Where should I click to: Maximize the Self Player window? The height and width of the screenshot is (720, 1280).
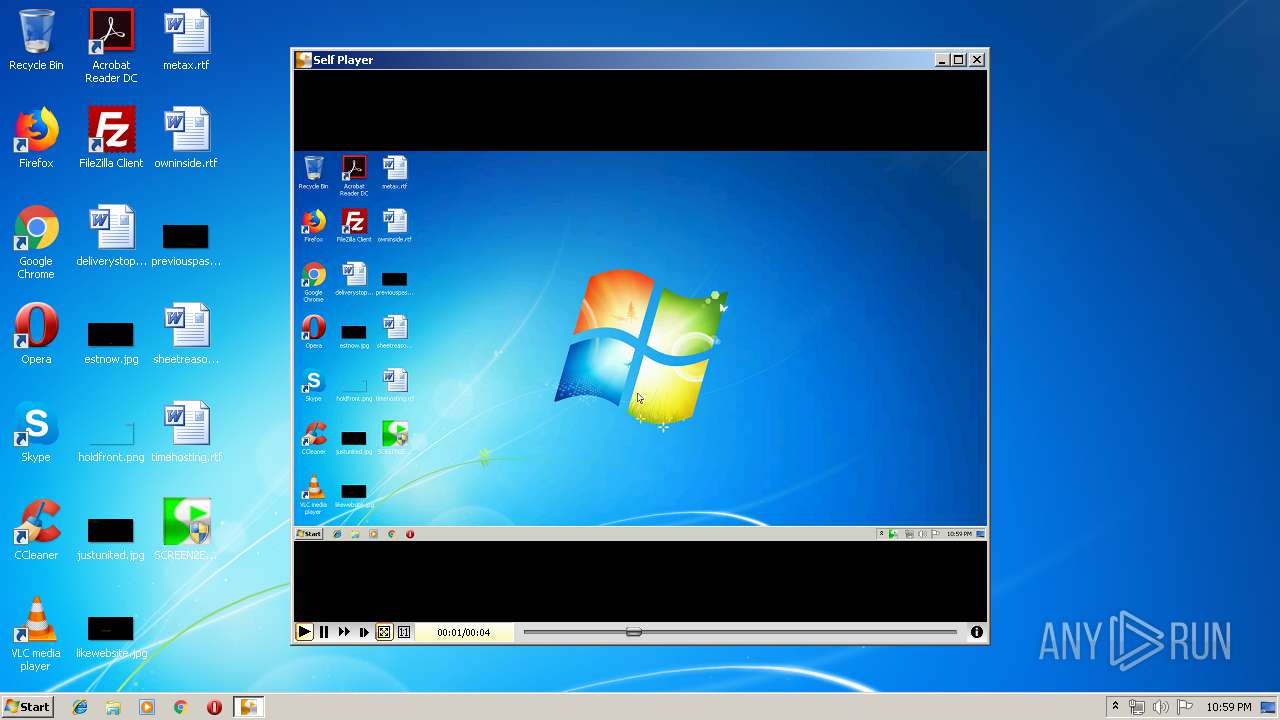pyautogui.click(x=959, y=60)
